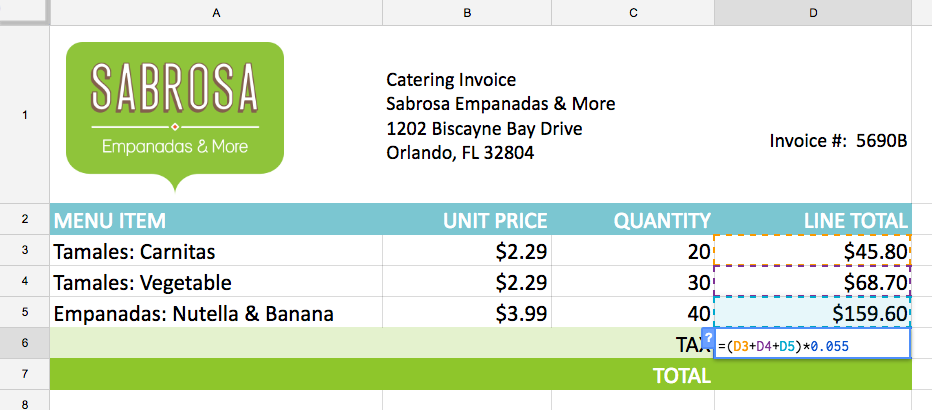This screenshot has width=932, height=410.
Task: Select the $68.70 line total cell
Action: pyautogui.click(x=813, y=283)
